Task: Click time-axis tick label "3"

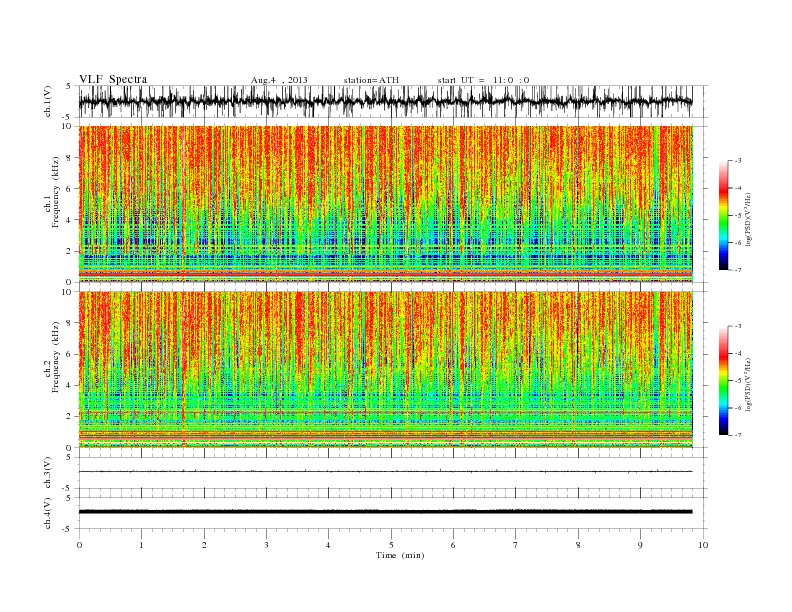Action: 266,545
